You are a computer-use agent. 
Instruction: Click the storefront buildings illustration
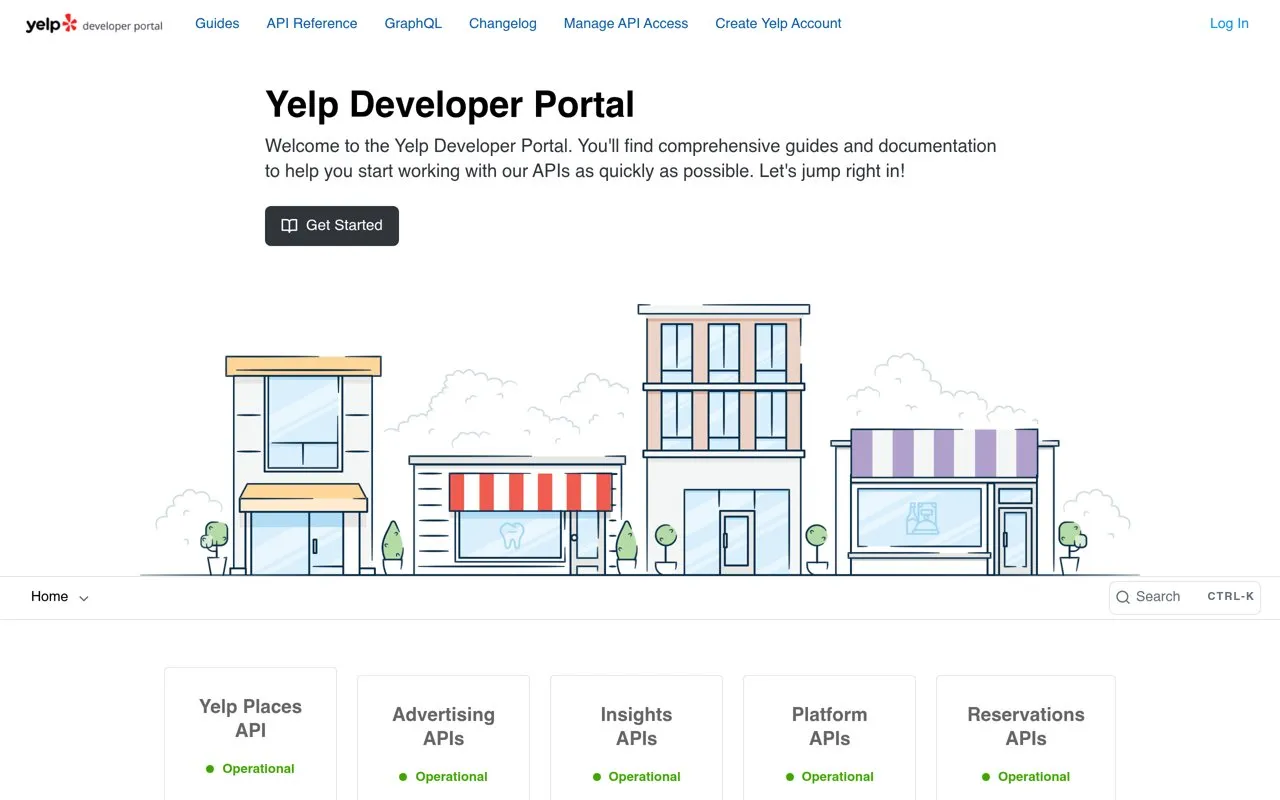[640, 440]
